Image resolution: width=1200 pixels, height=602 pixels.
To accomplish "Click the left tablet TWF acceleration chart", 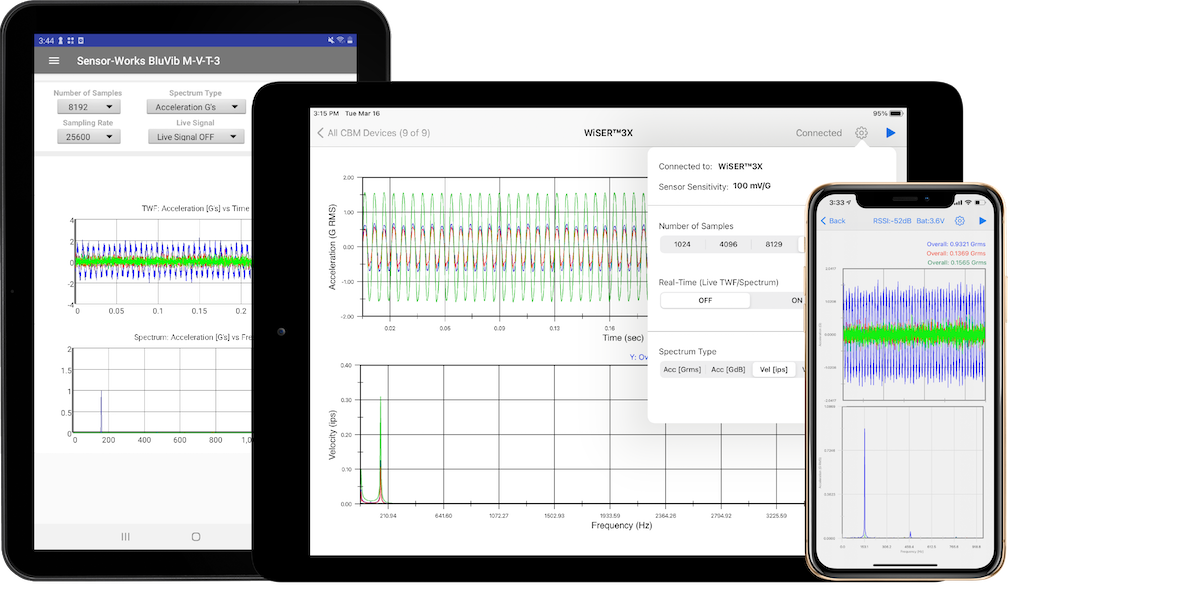I will click(x=163, y=262).
